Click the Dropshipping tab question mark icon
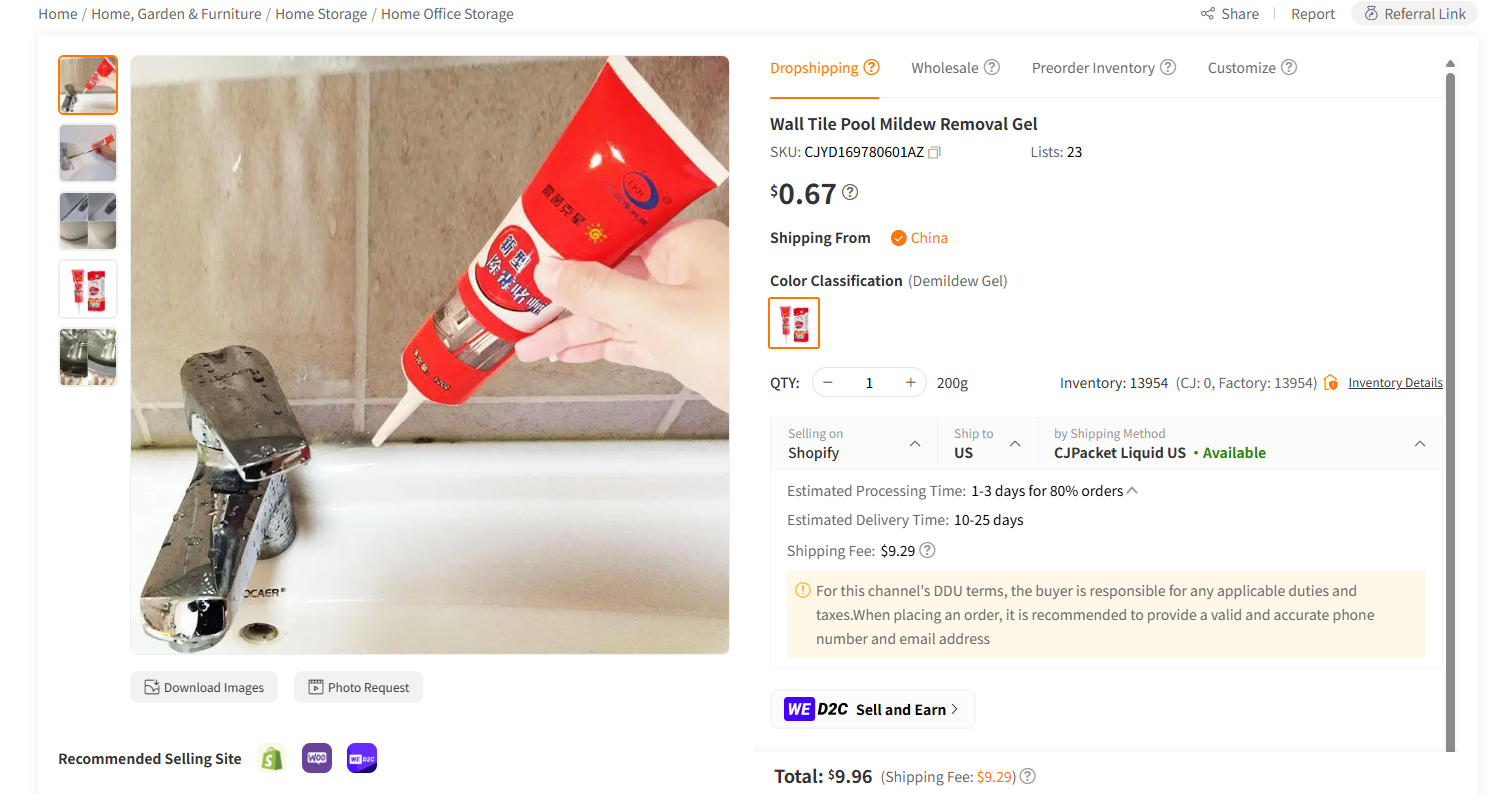Viewport: 1493px width, 794px height. pyautogui.click(x=871, y=67)
